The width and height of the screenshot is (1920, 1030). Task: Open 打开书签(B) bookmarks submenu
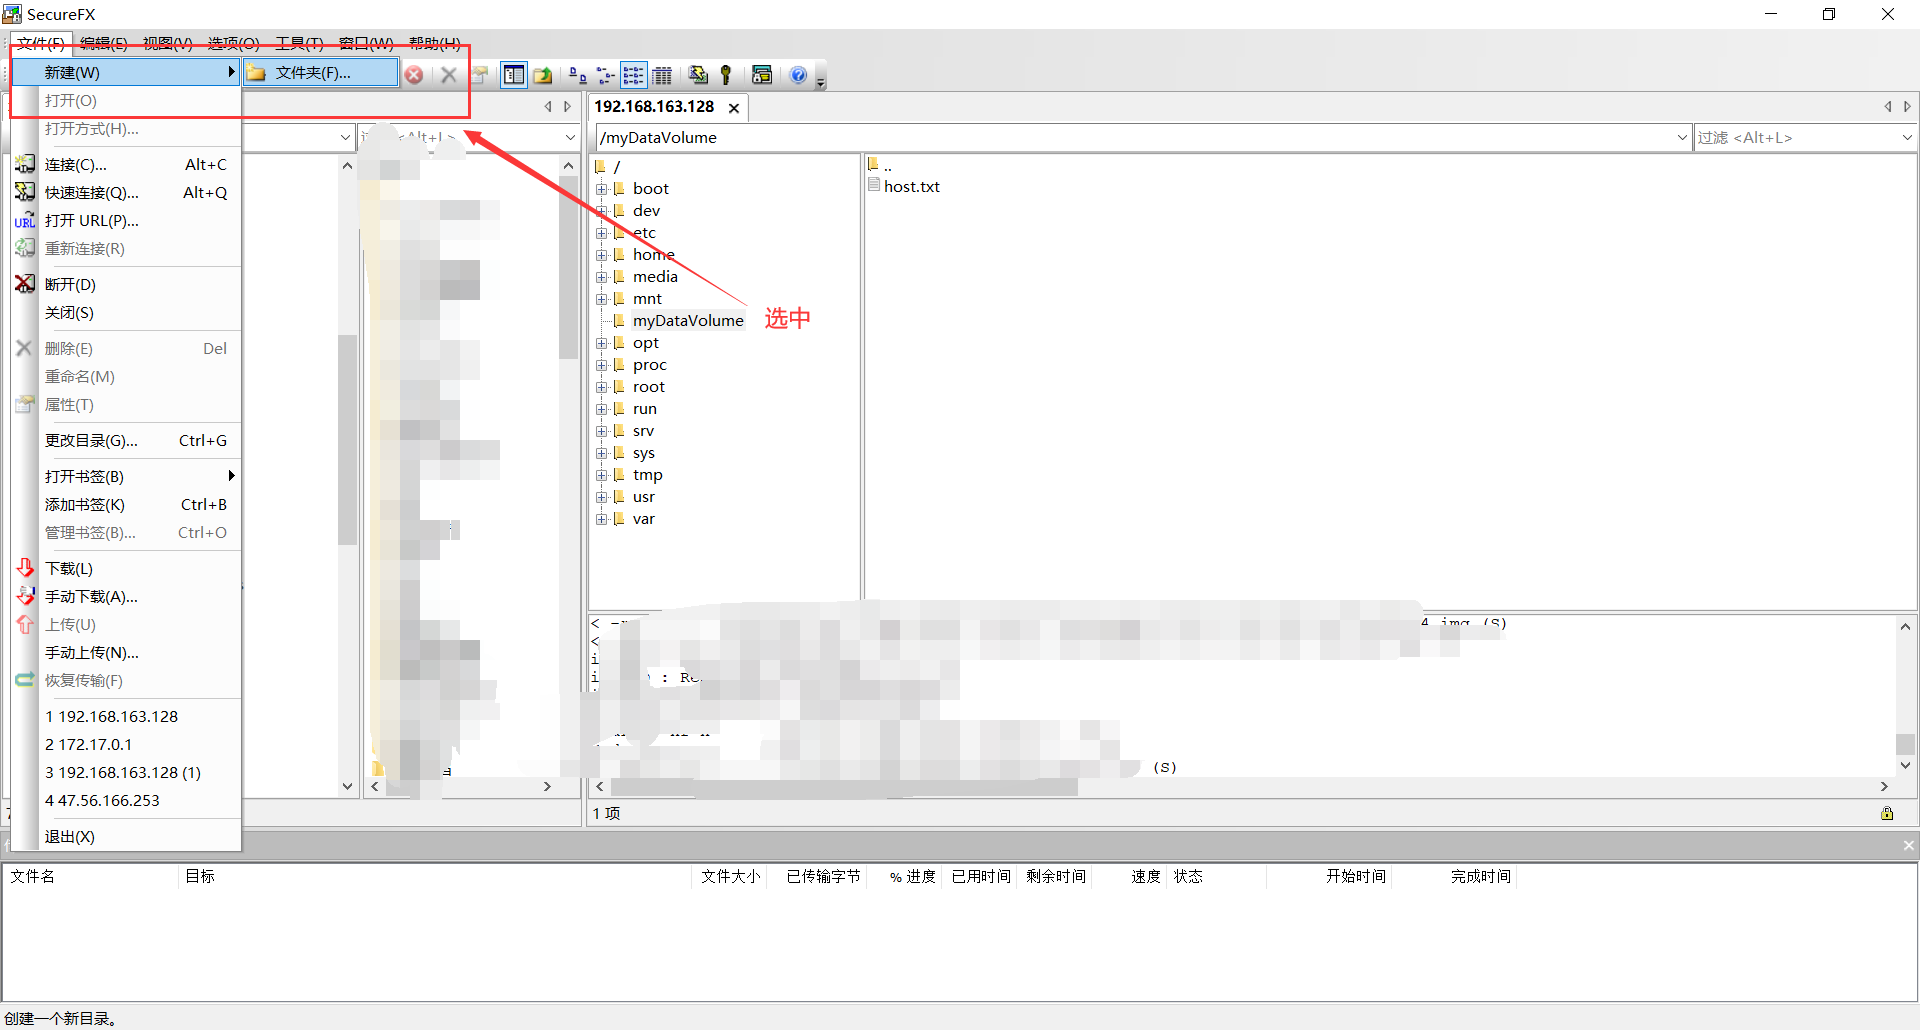click(126, 476)
